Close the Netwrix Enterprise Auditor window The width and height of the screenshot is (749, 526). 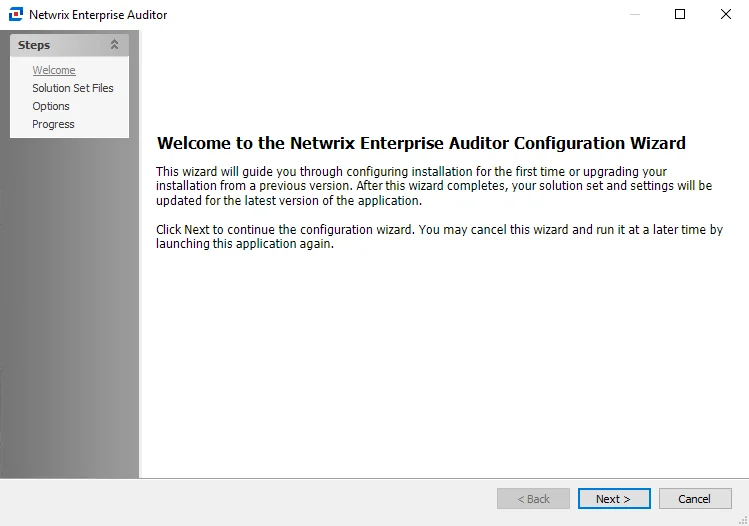[x=726, y=14]
